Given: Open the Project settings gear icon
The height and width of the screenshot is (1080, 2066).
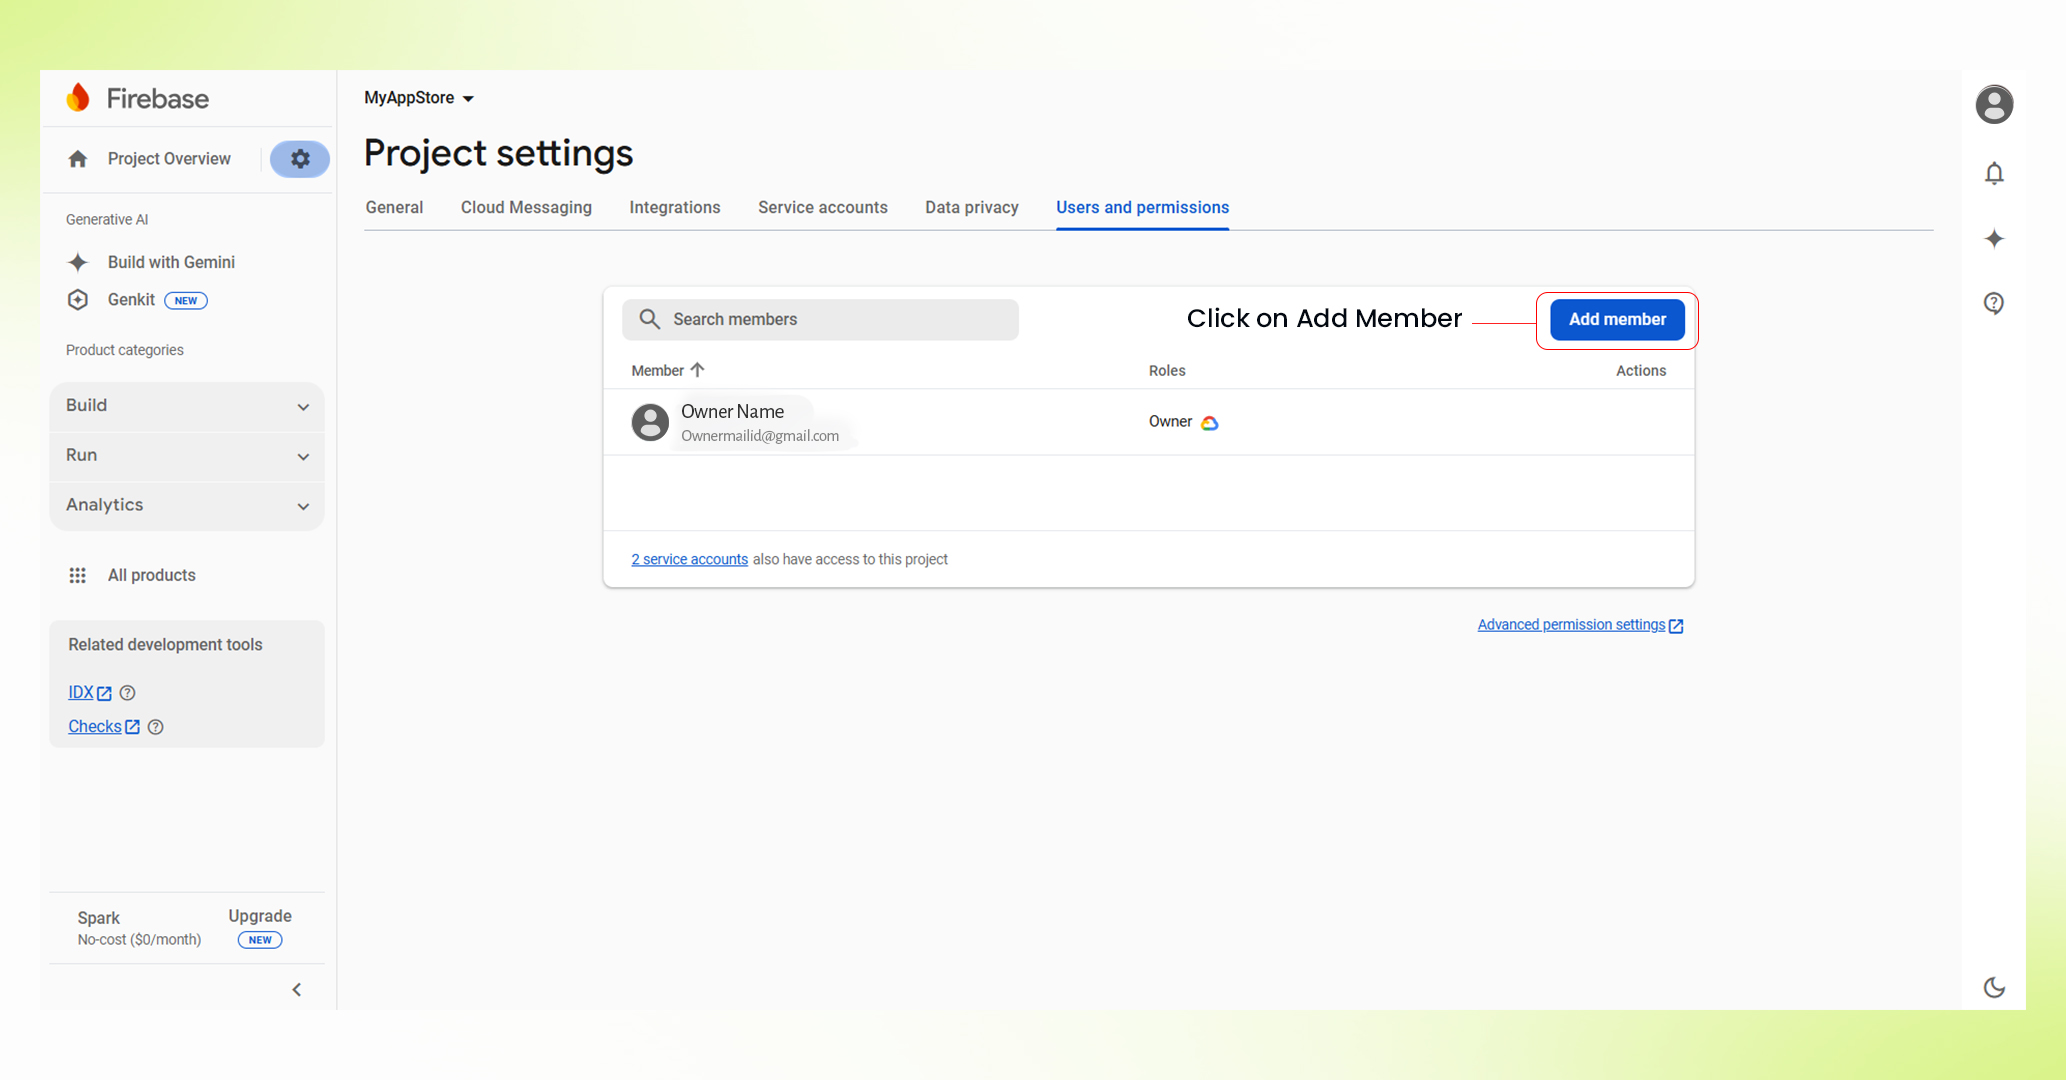Looking at the screenshot, I should pos(299,158).
